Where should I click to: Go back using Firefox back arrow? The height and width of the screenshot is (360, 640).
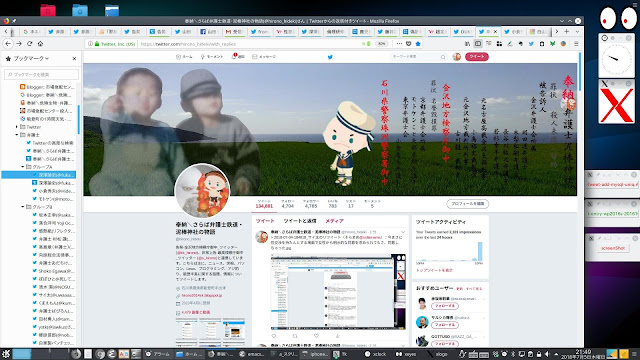[8, 44]
